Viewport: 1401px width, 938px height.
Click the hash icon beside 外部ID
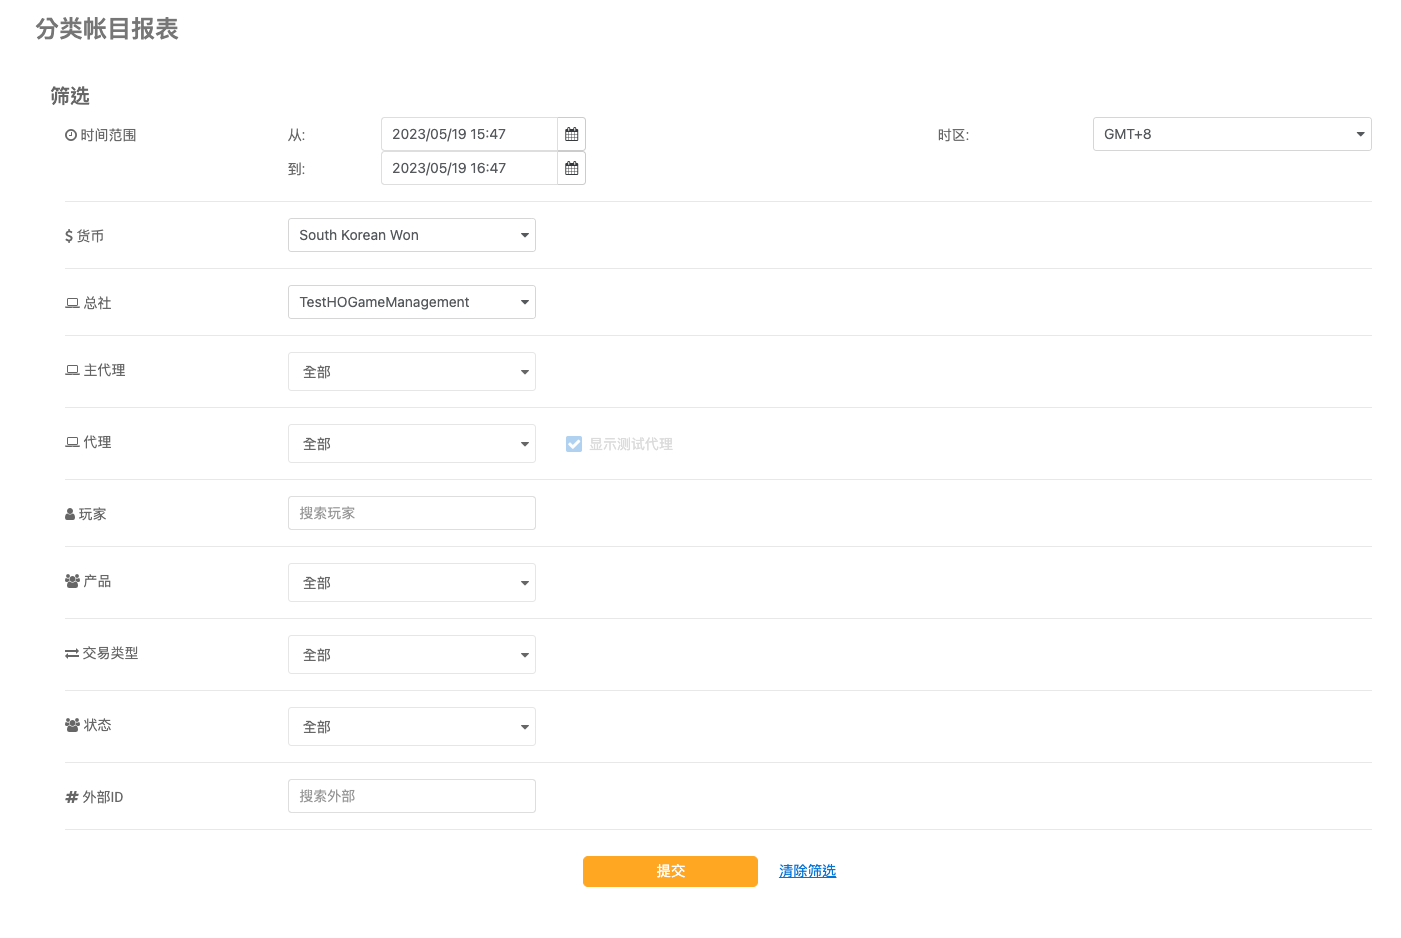[x=72, y=797]
